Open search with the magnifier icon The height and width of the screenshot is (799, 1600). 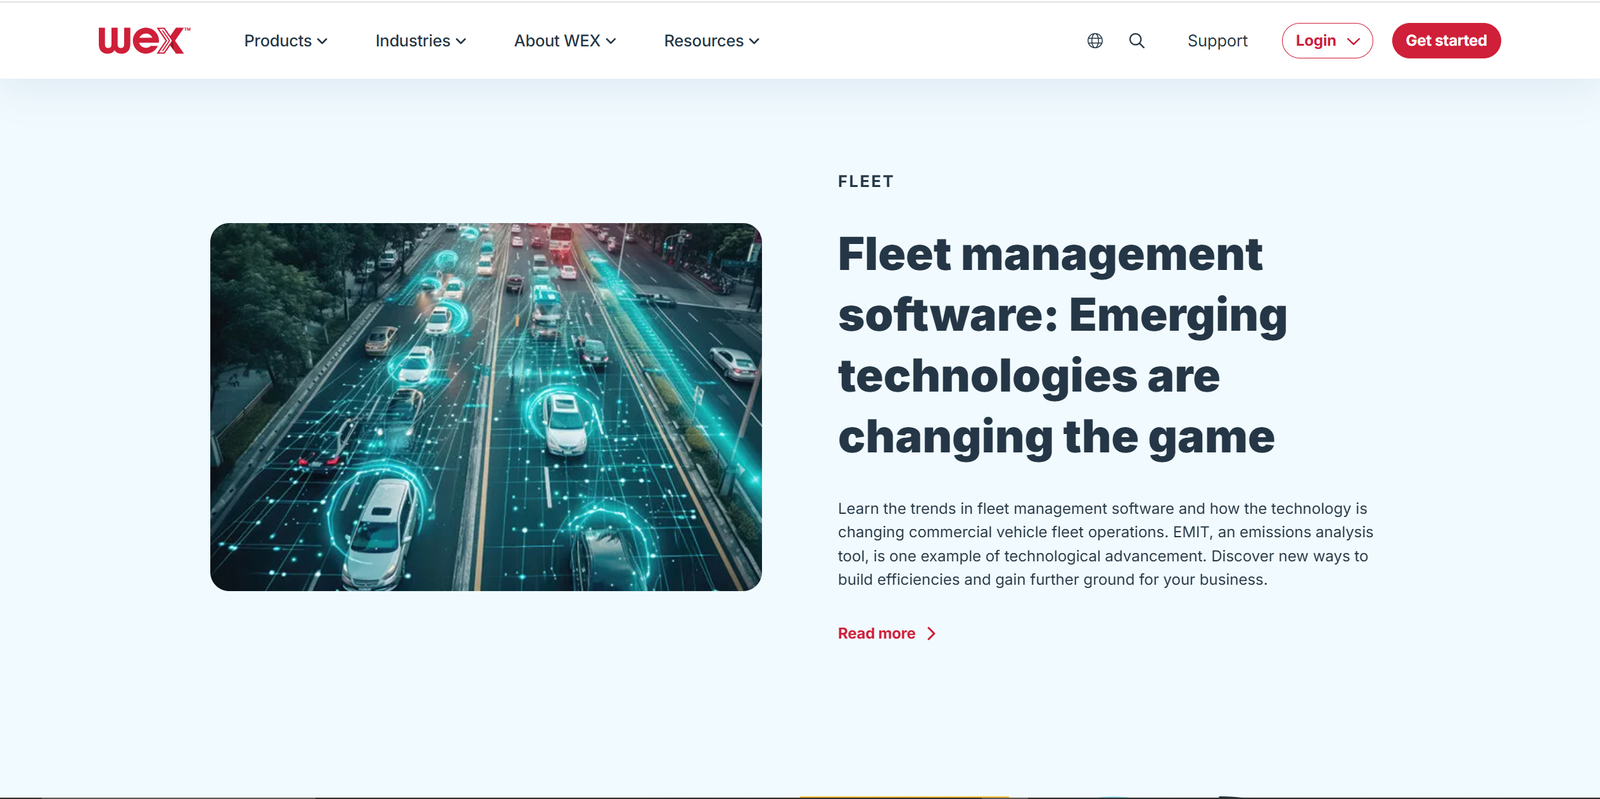(x=1137, y=41)
